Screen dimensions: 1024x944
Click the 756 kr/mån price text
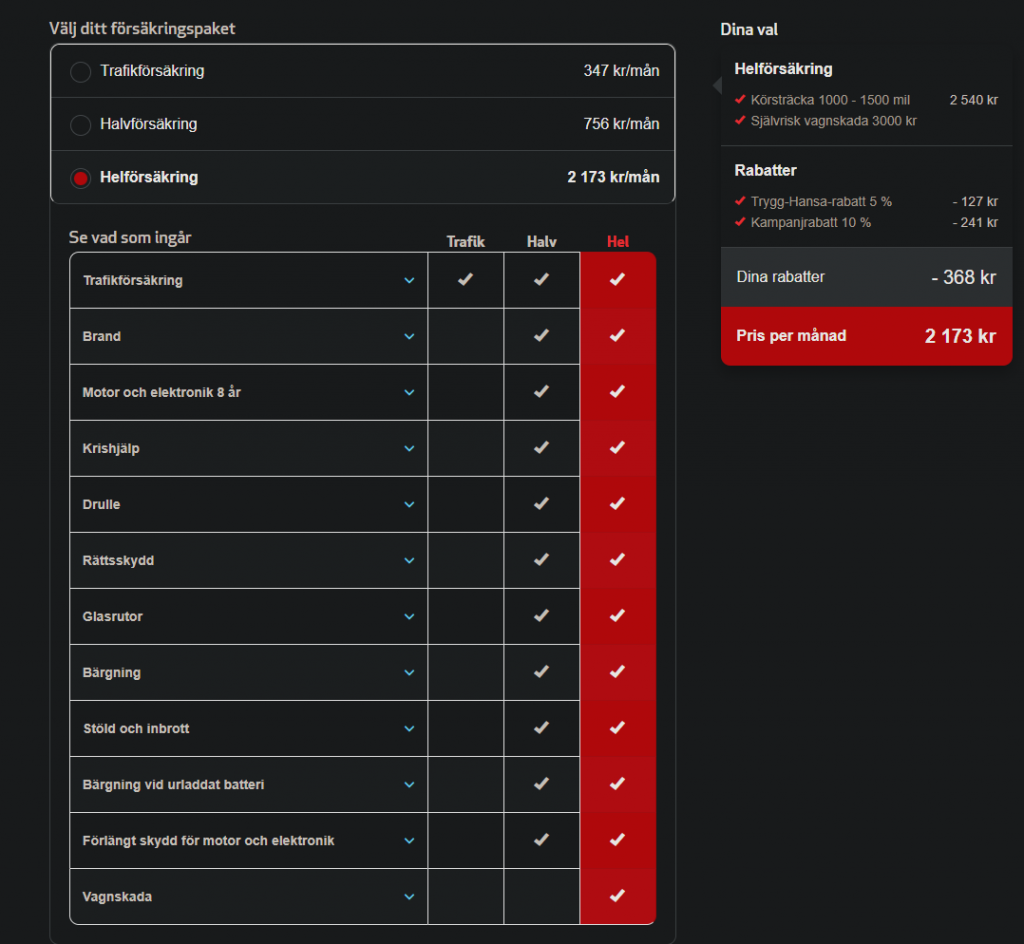[x=621, y=124]
